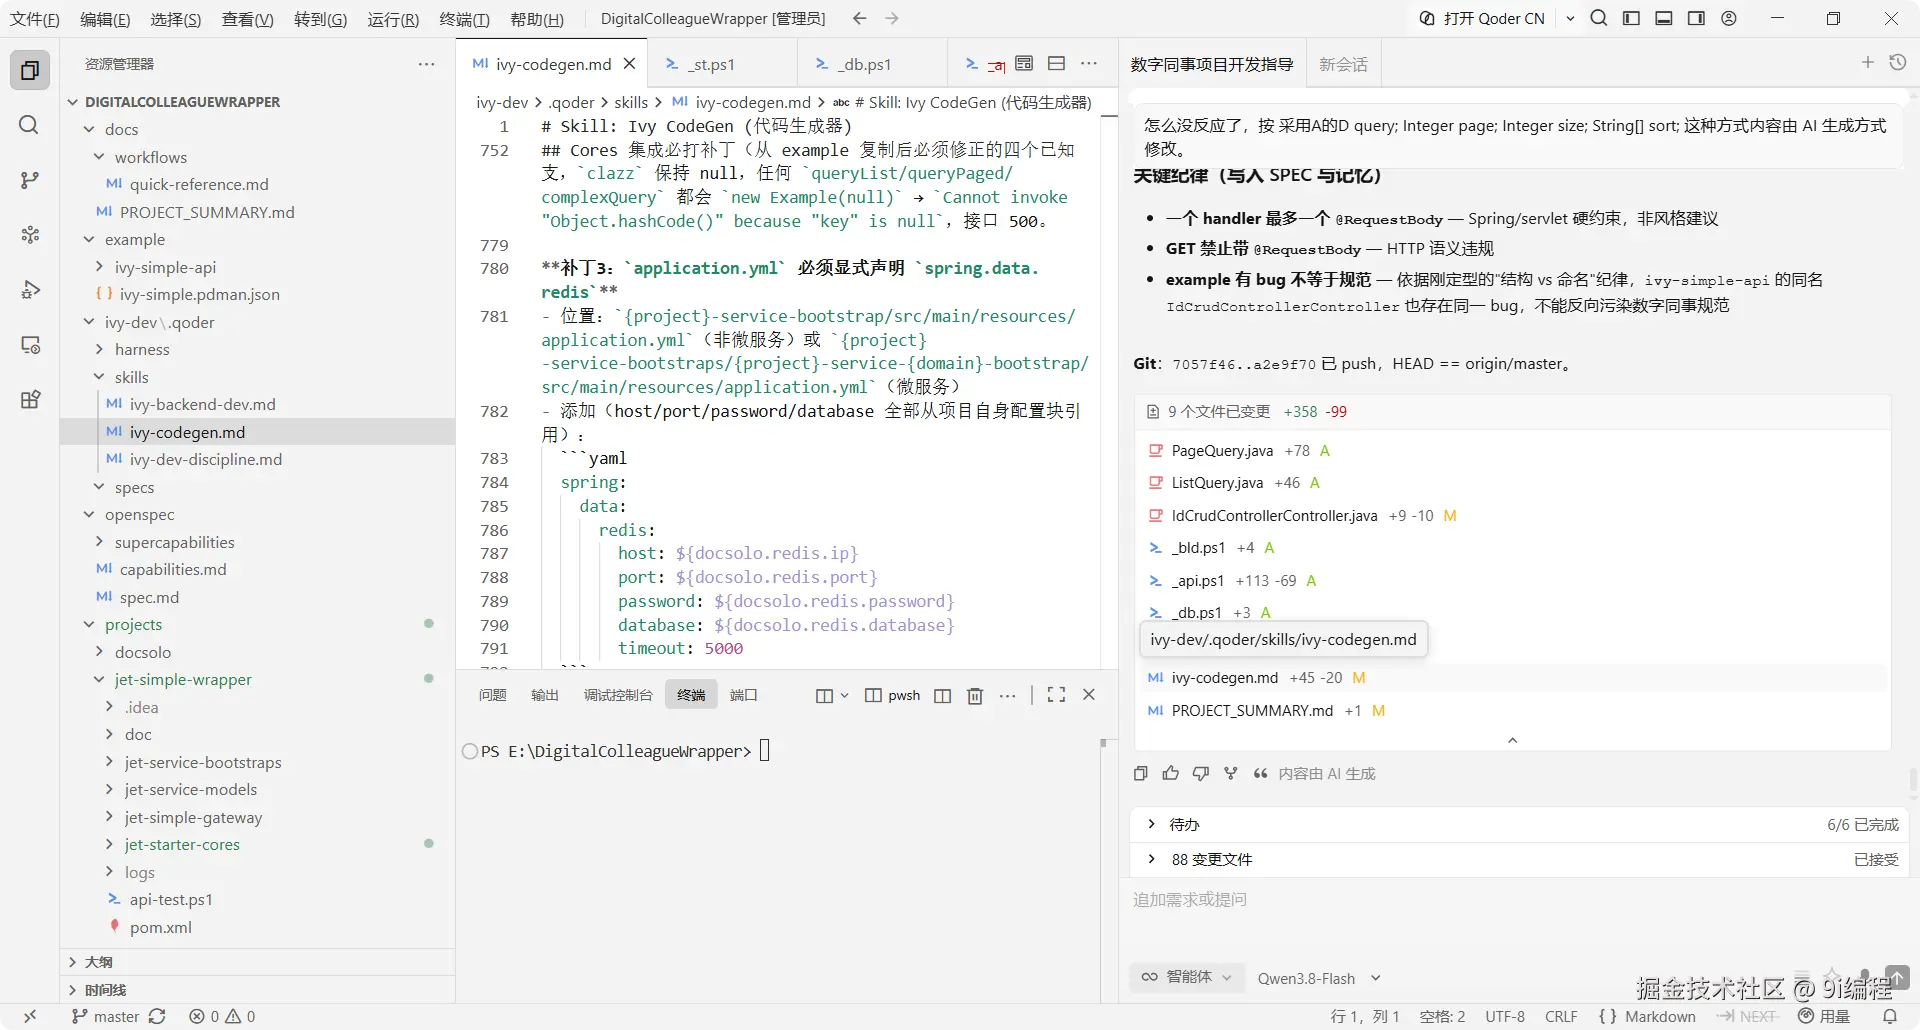Open the terminal panel's more actions ellipsis
The height and width of the screenshot is (1030, 1920).
click(x=1007, y=695)
